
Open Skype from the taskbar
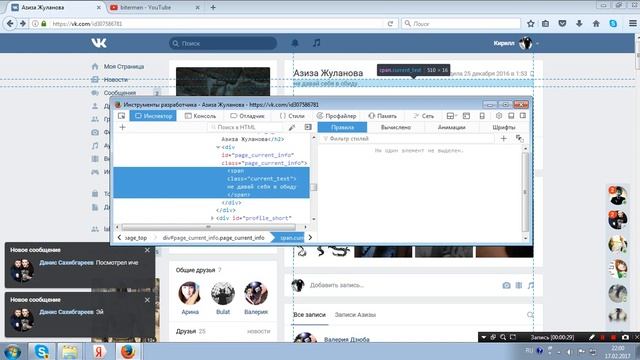(x=41, y=351)
